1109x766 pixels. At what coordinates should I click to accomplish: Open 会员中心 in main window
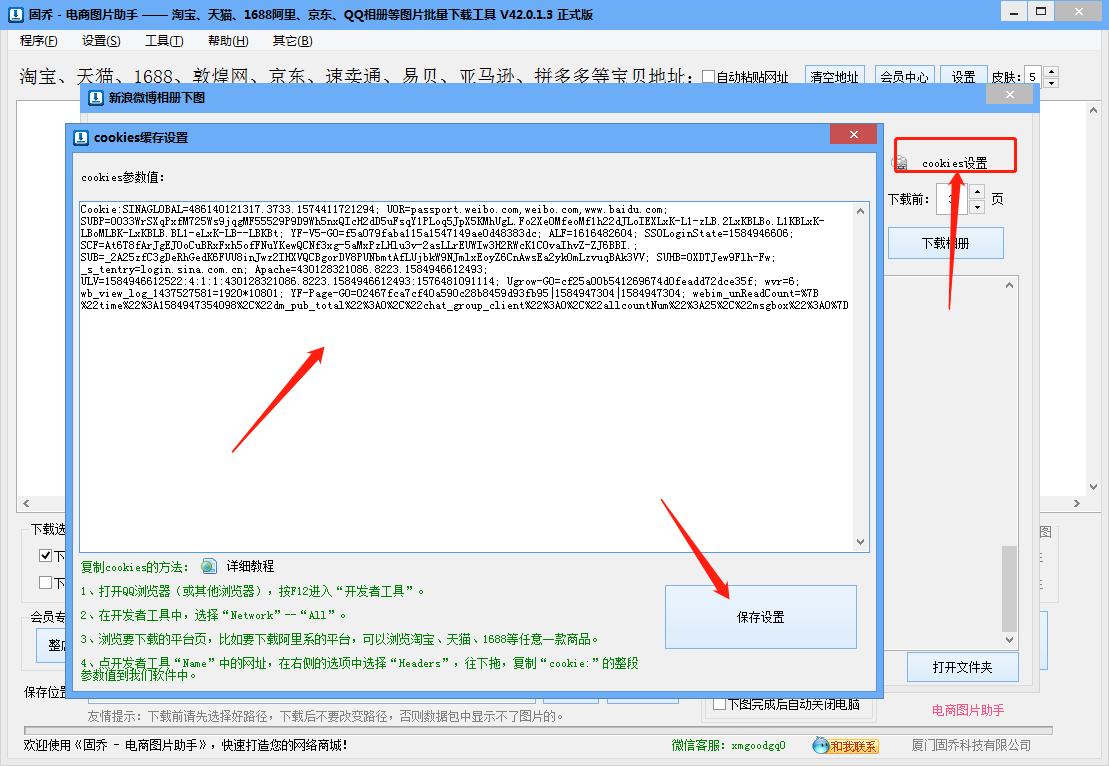[904, 76]
